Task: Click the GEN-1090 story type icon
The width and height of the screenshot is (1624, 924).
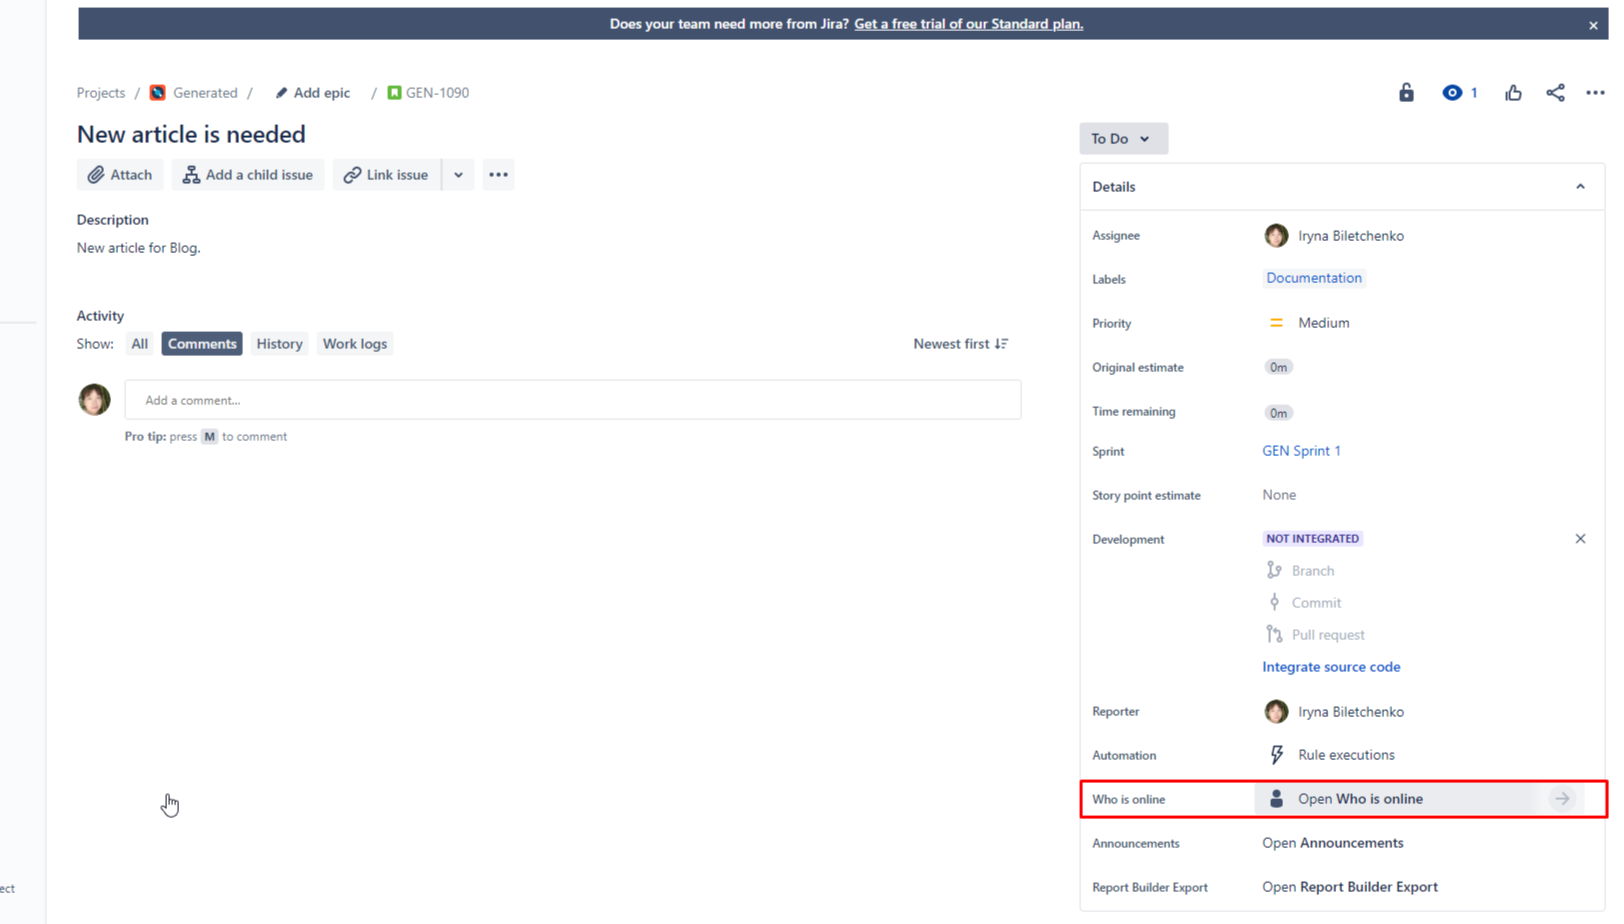Action: [x=394, y=93]
